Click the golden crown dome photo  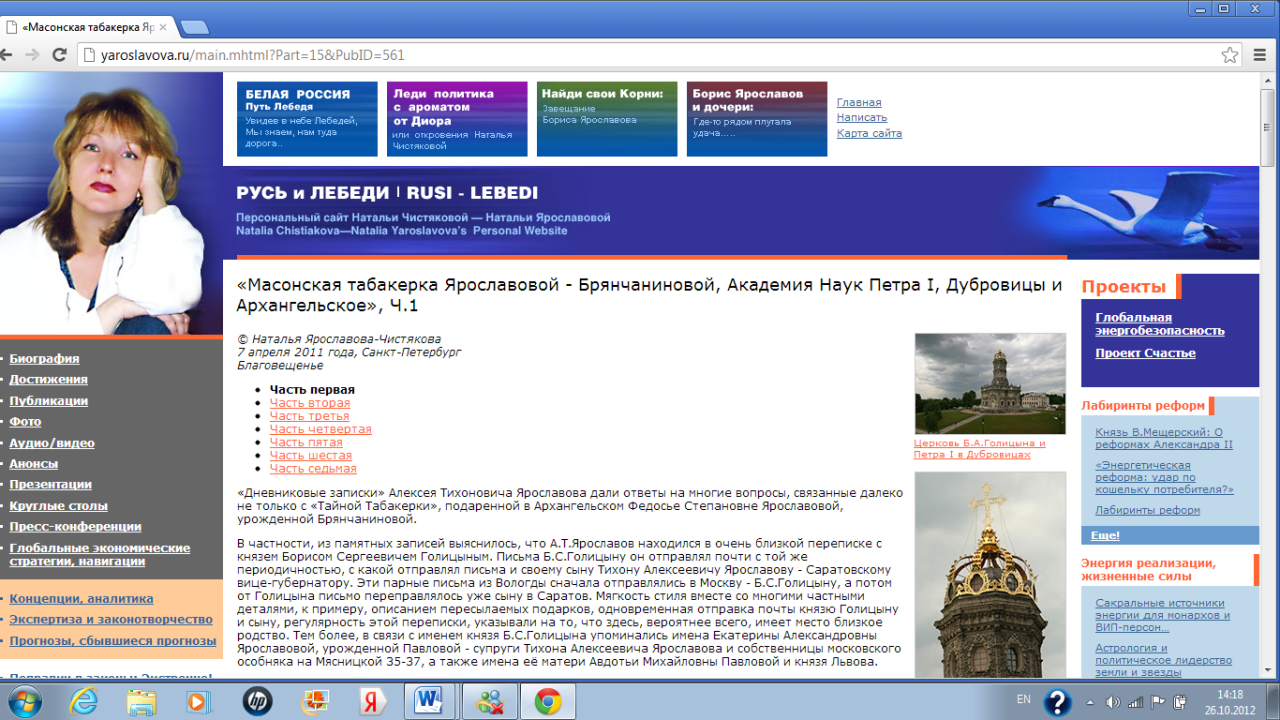pyautogui.click(x=990, y=575)
